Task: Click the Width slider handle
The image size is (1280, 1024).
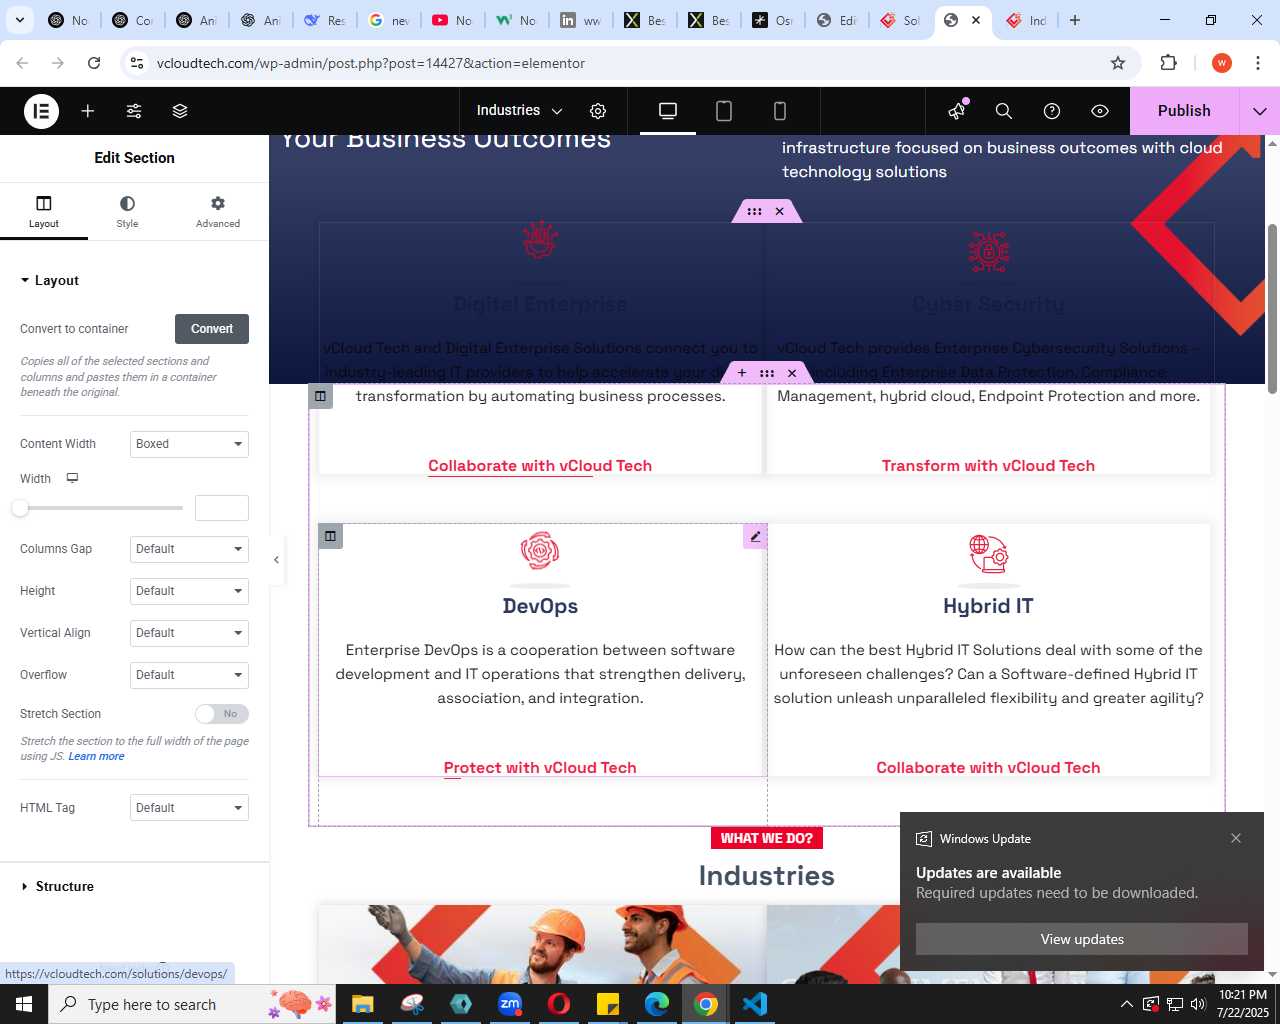Action: (20, 508)
